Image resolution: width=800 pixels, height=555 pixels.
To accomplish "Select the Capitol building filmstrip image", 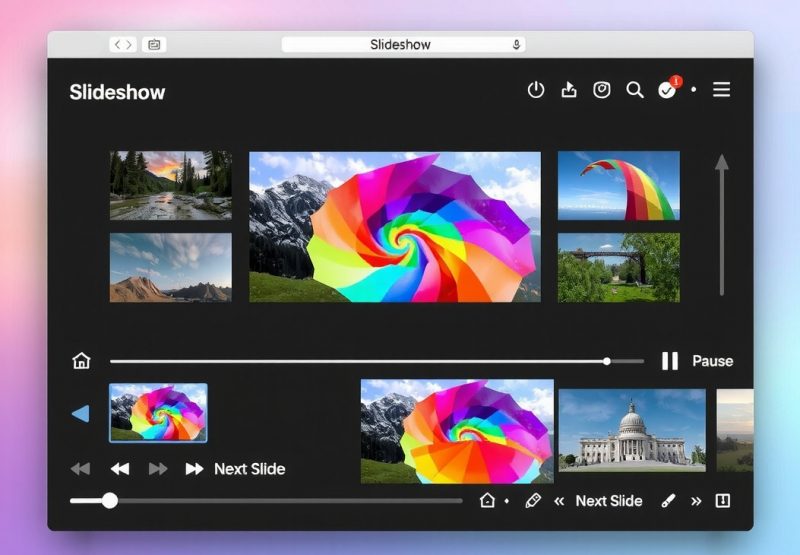I will click(633, 430).
